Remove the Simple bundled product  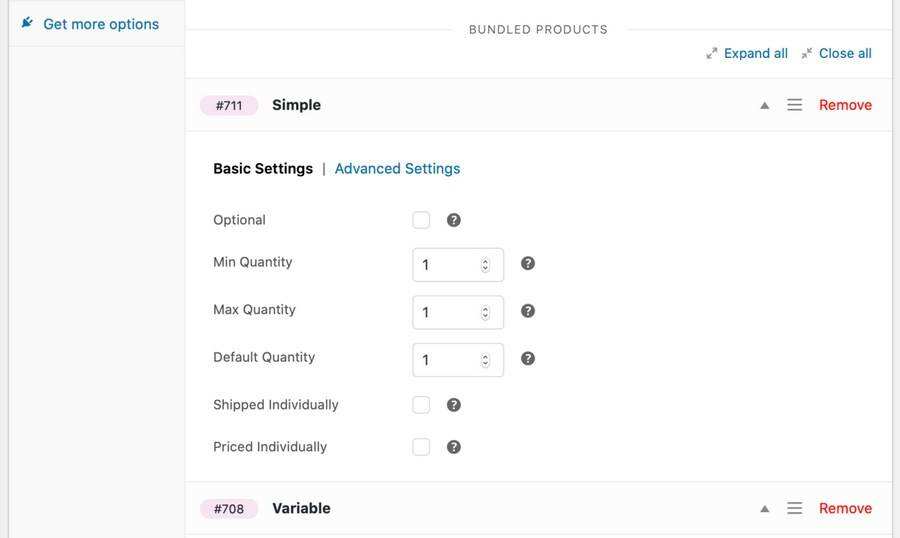[845, 105]
